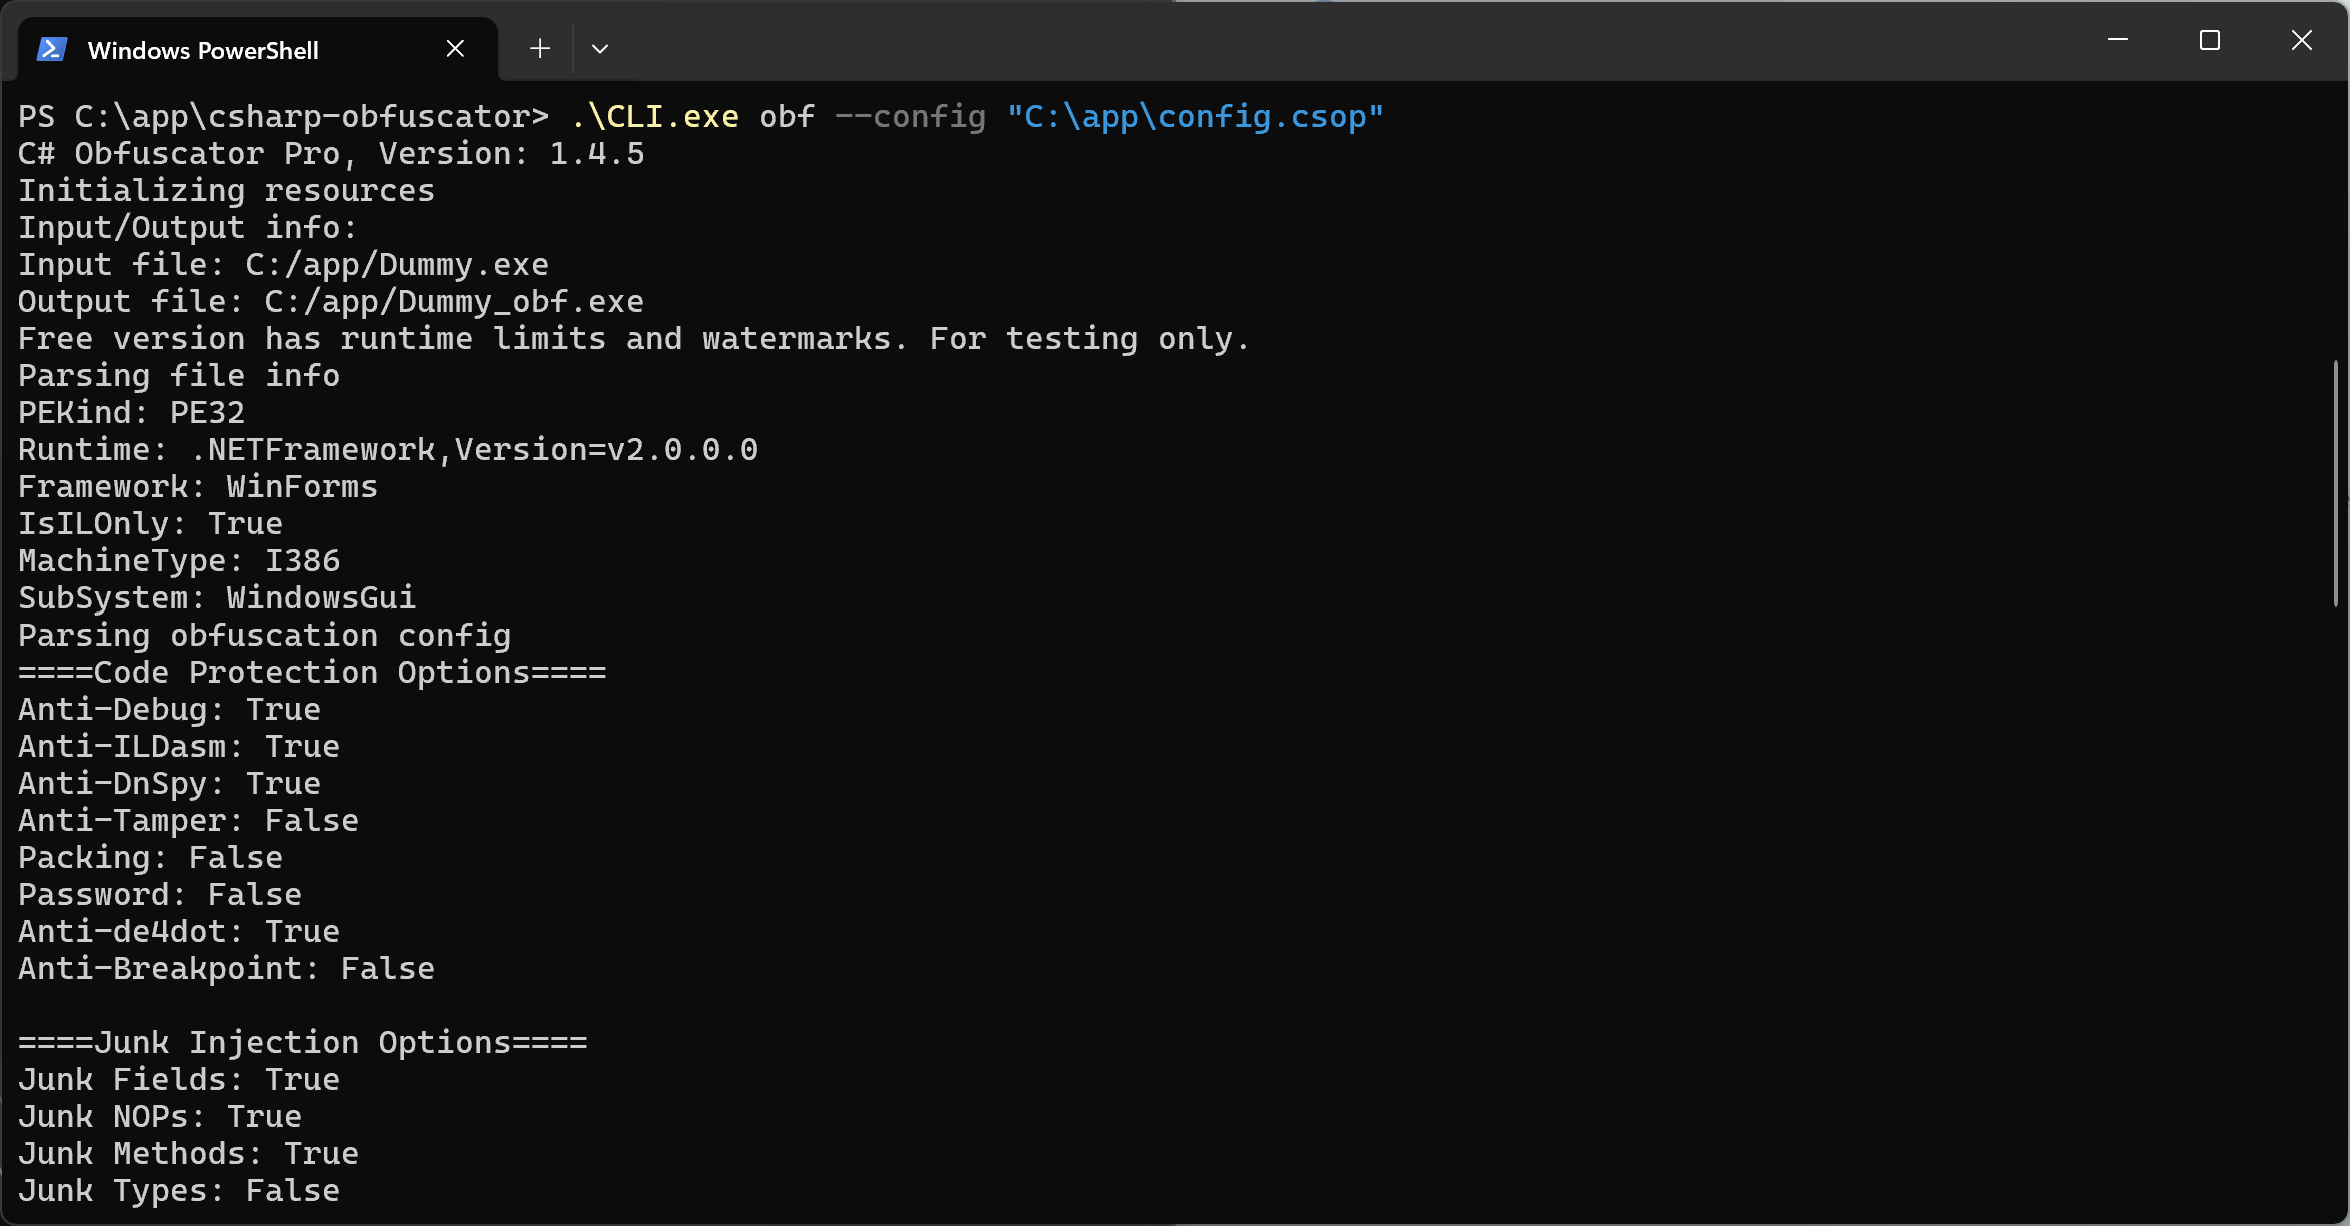The image size is (2350, 1226).
Task: Click the config path "C:\app\config.csop"
Action: click(x=1196, y=116)
